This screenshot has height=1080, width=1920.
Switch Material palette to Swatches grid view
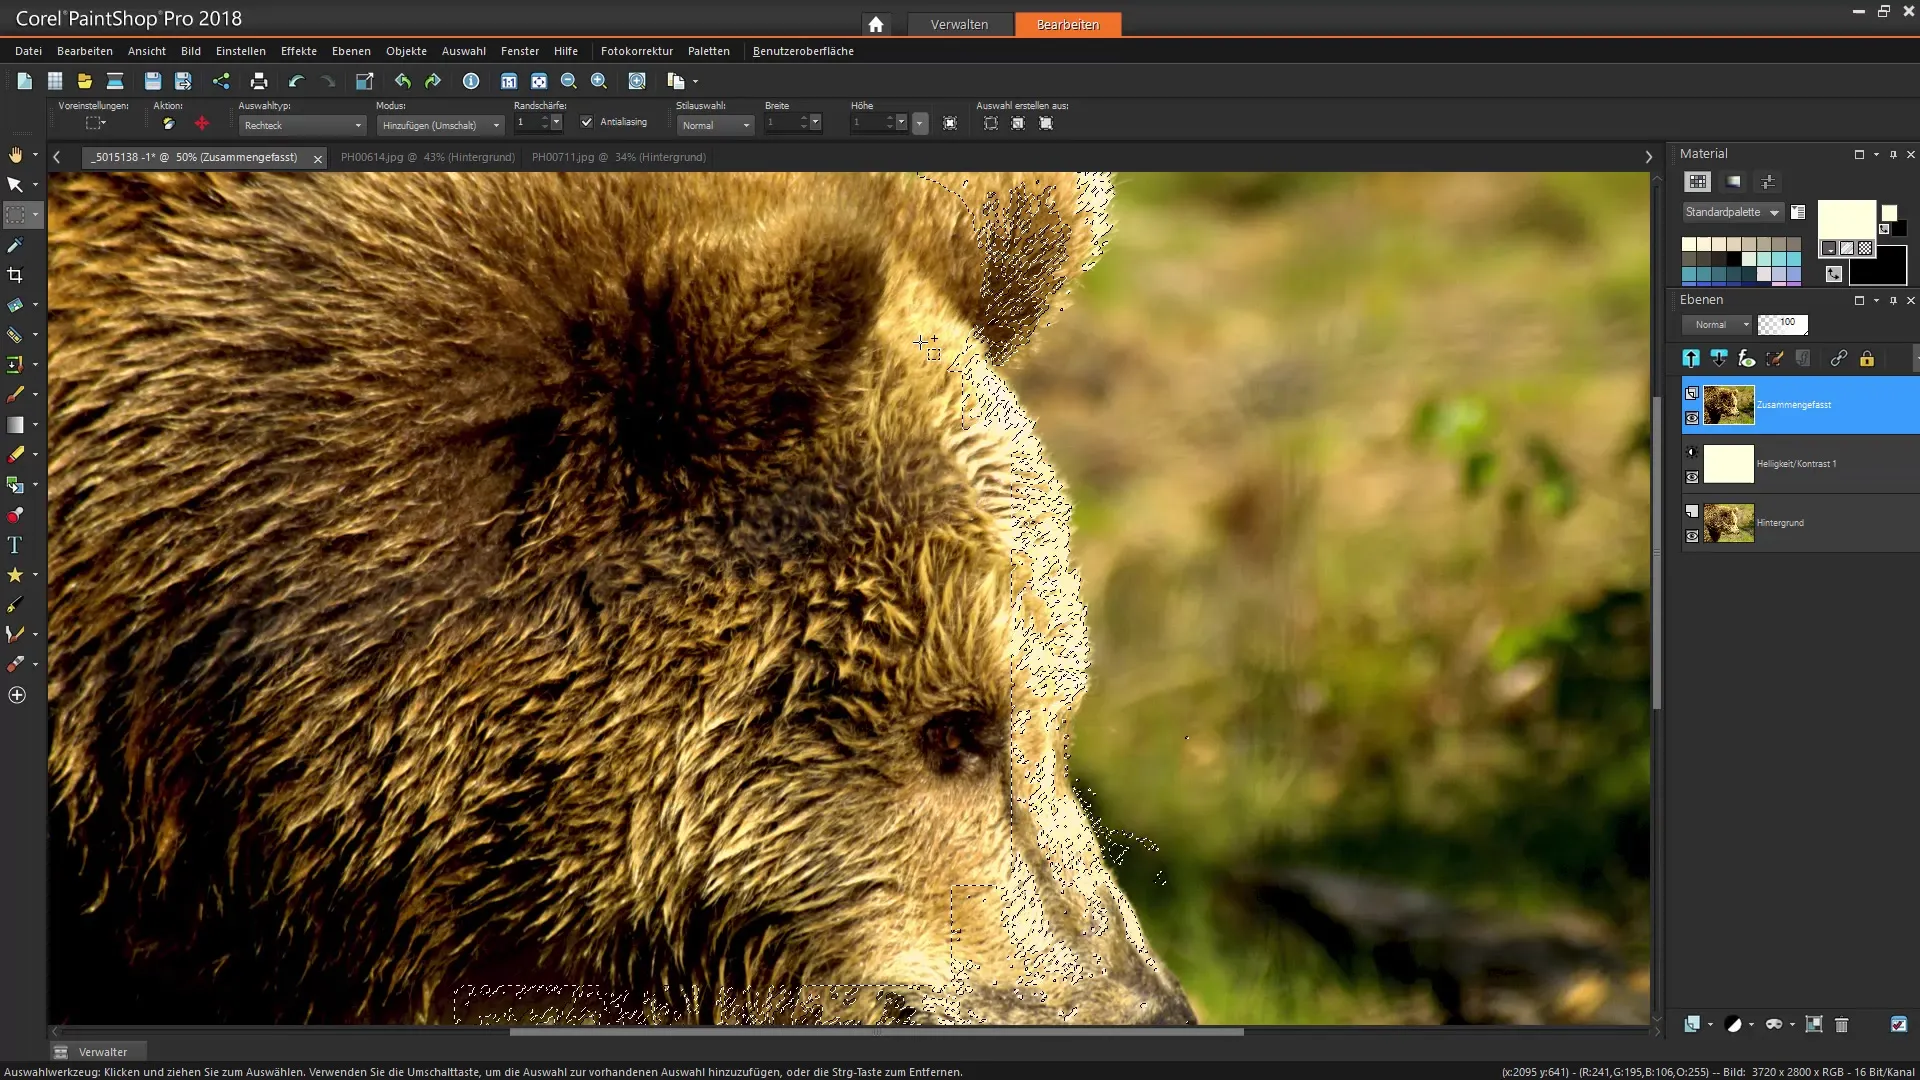tap(1697, 181)
